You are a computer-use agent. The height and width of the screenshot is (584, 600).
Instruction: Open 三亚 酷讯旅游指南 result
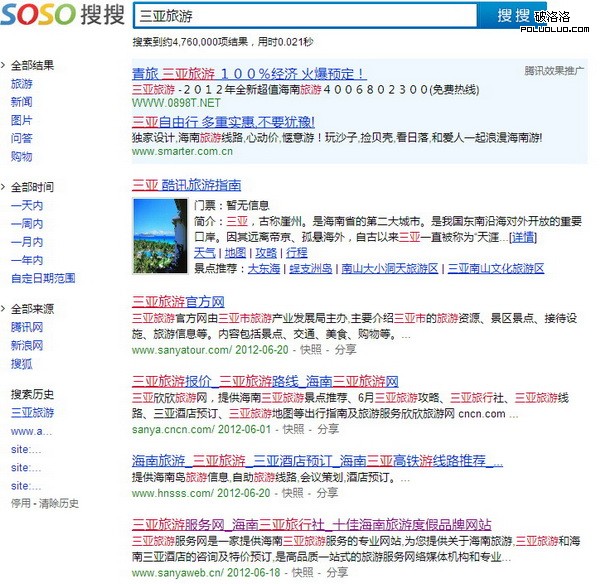pos(186,185)
